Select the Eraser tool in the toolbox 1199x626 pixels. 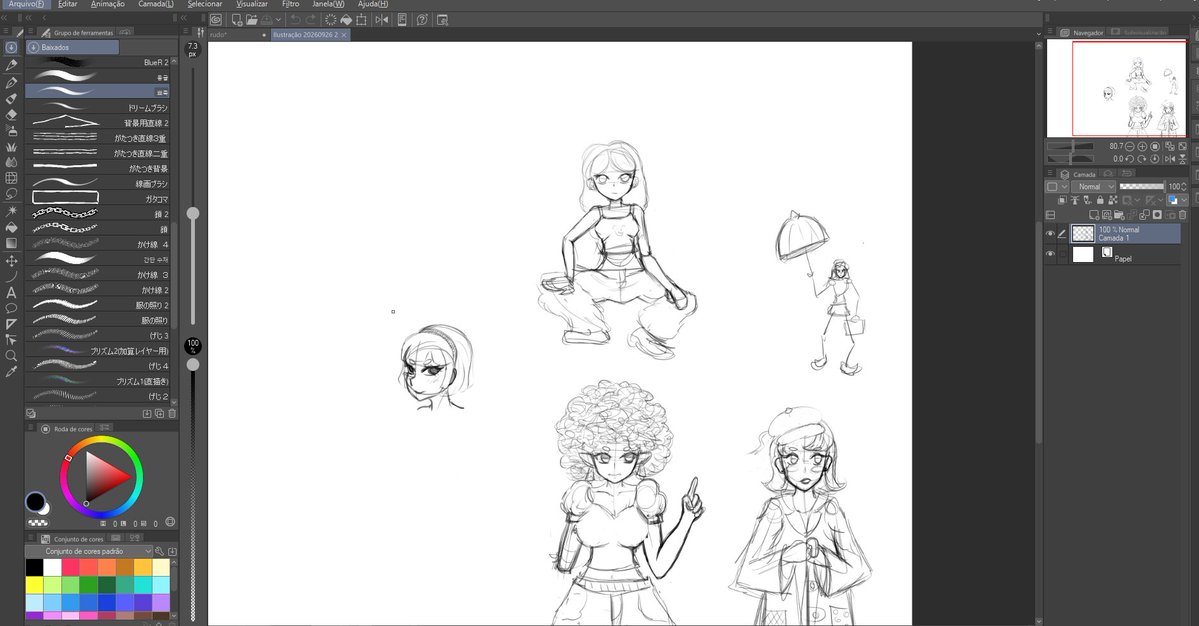11,115
